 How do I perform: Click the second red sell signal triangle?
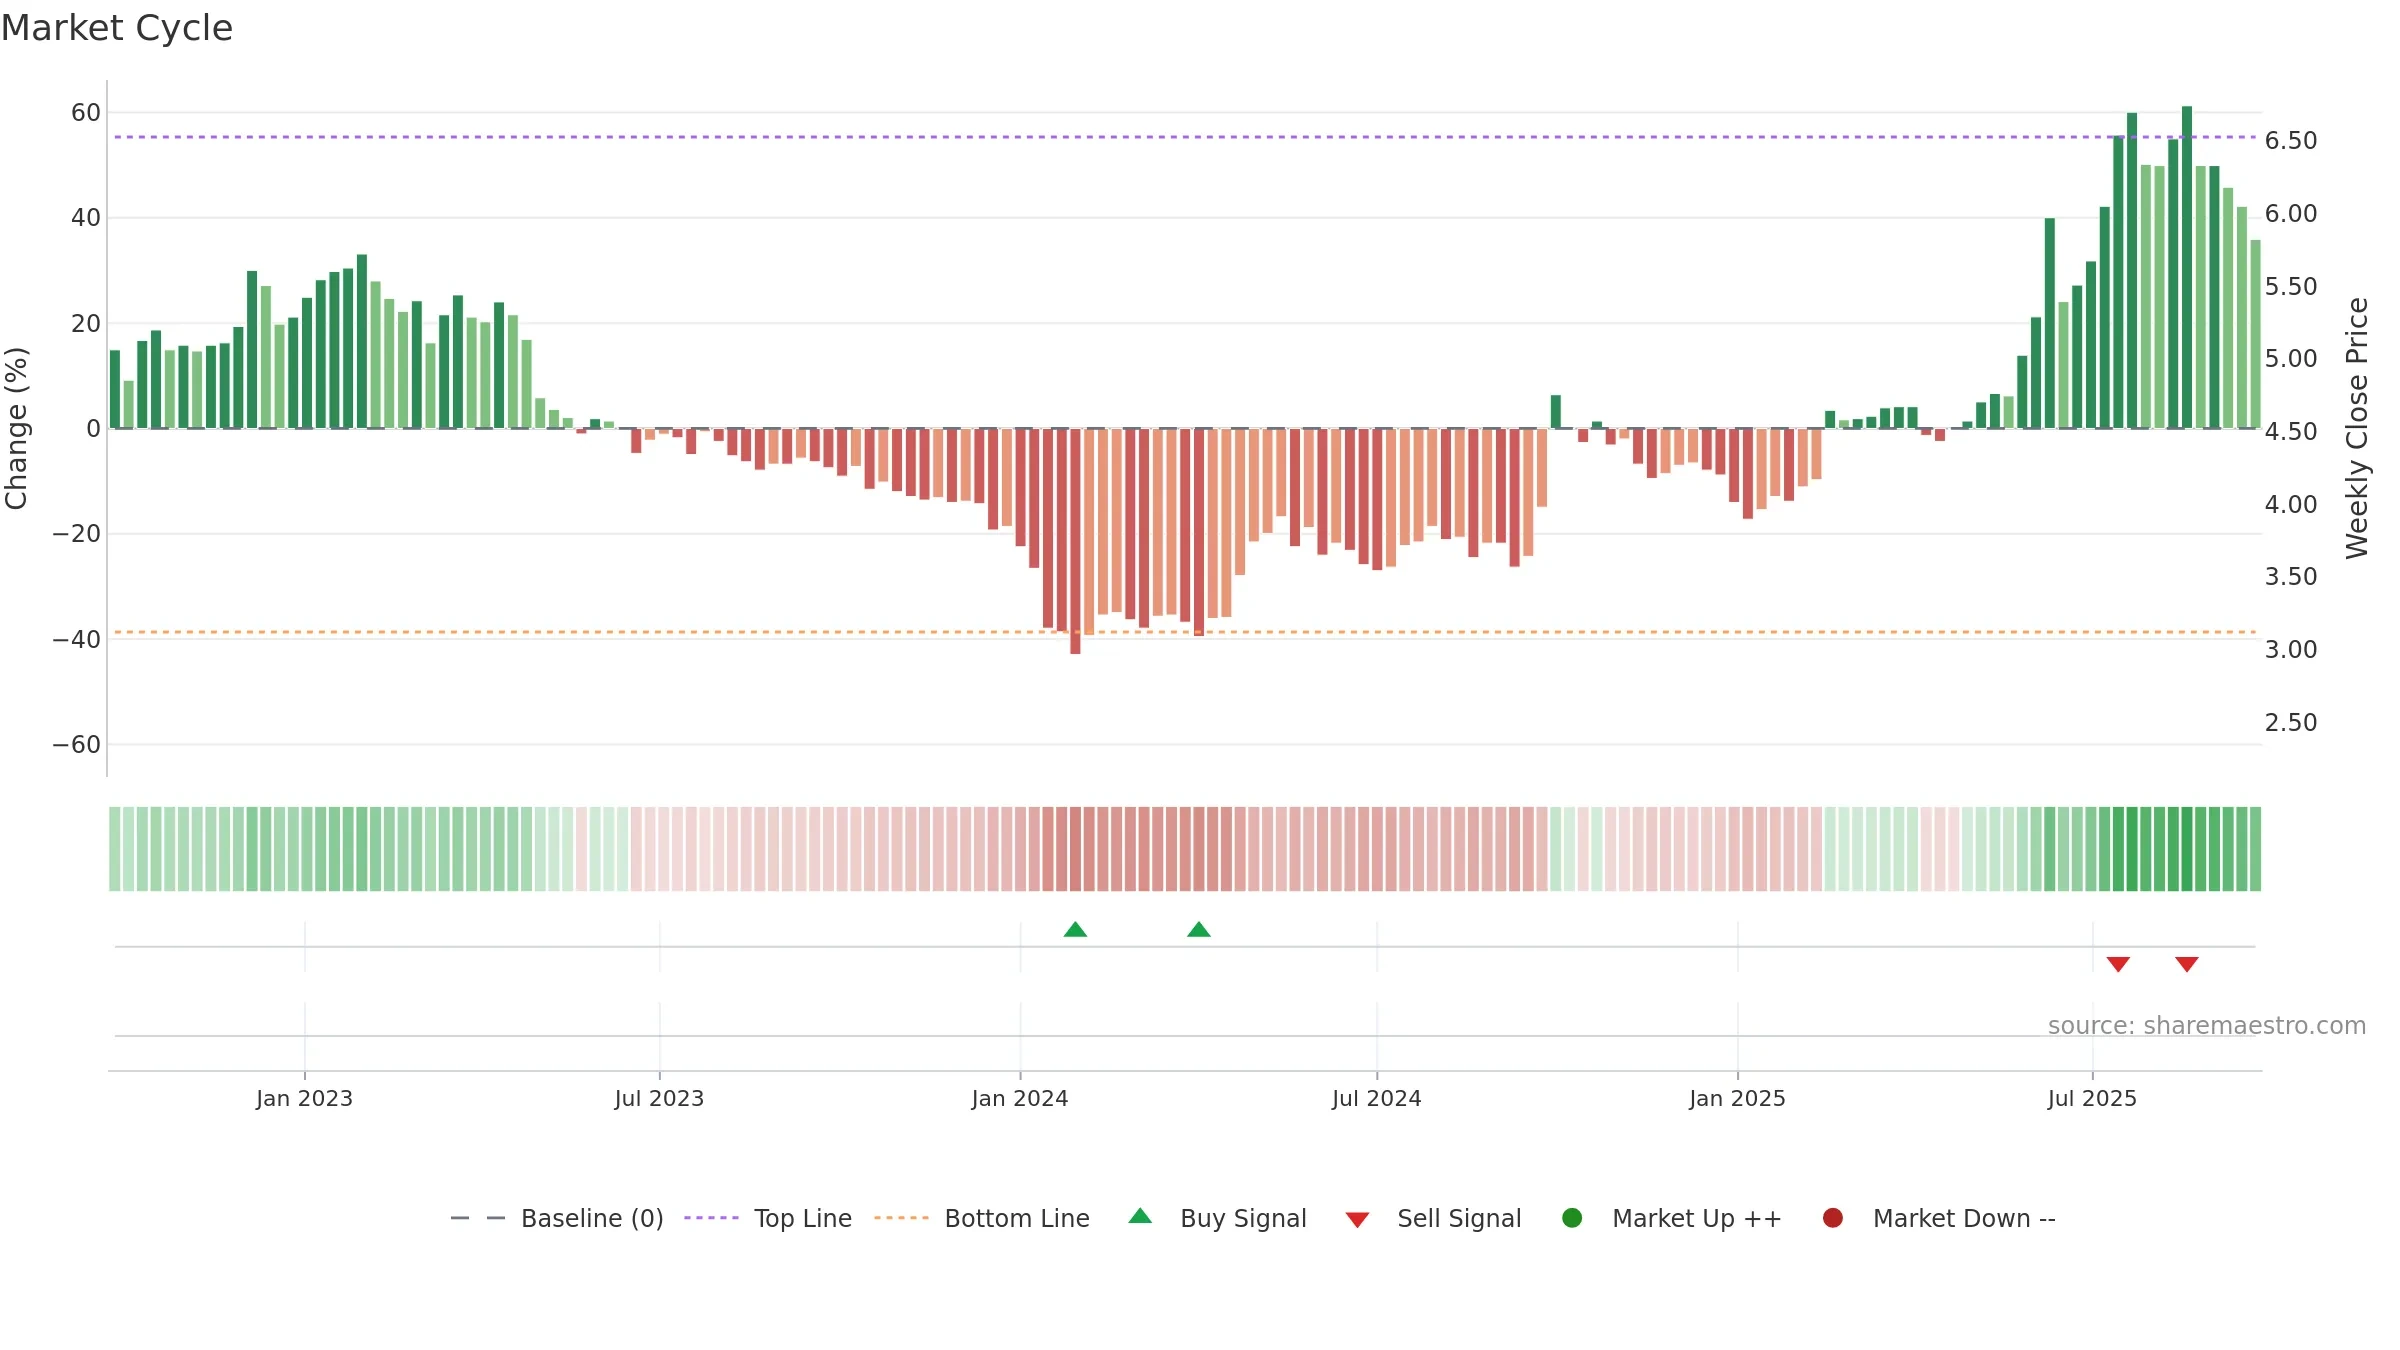[x=2187, y=964]
